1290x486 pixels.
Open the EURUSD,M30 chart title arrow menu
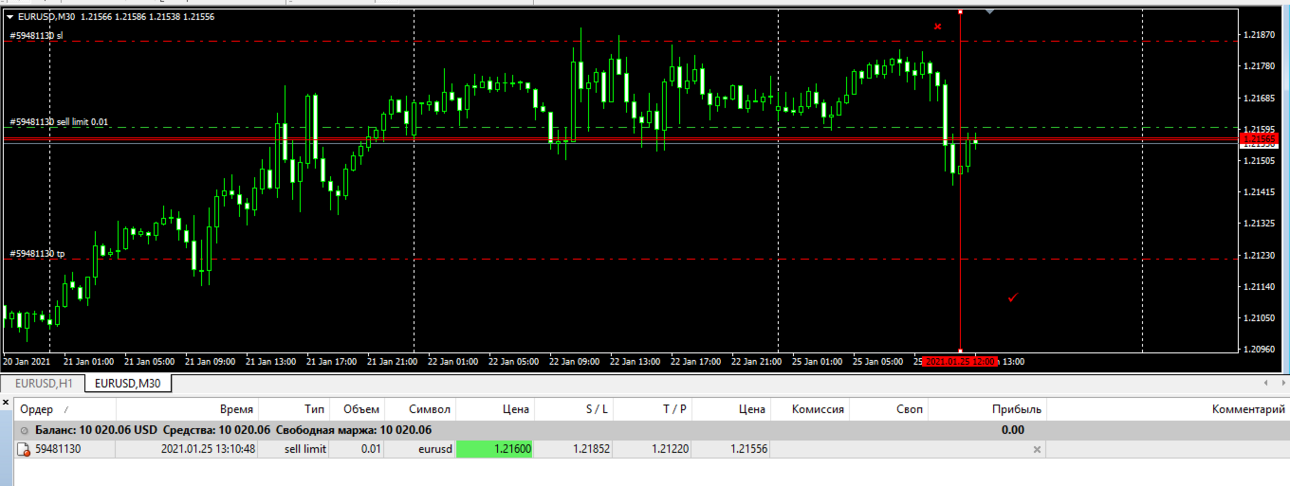click(x=10, y=17)
